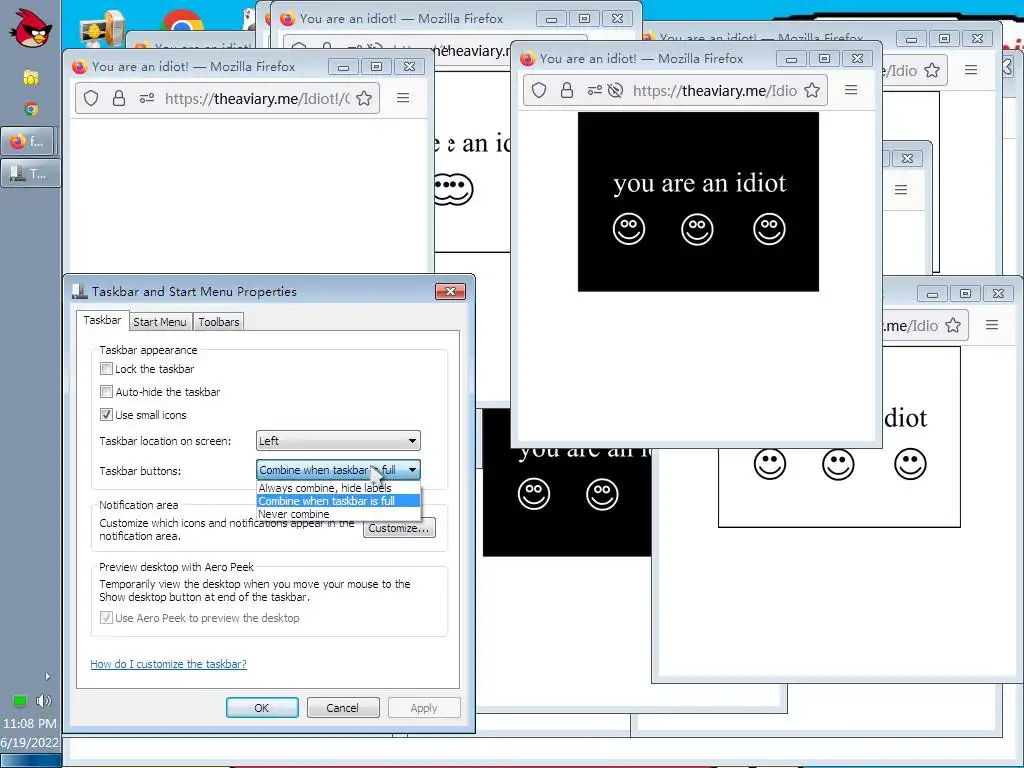Screen dimensions: 1024x768
Task: Launch Chrome from the pinned taskbar icon
Action: (31, 109)
